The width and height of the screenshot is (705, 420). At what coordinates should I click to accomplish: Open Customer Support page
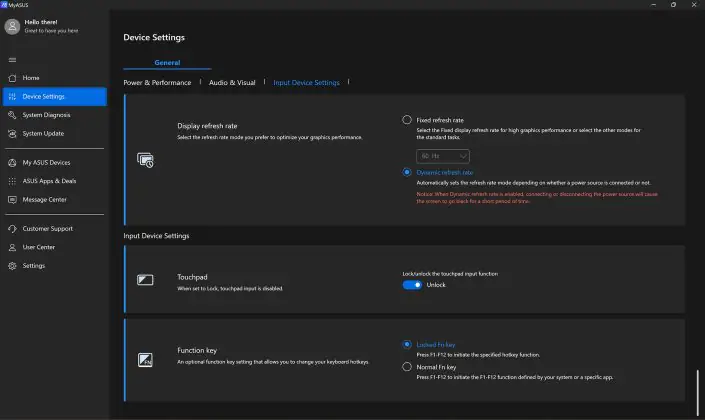click(55, 229)
